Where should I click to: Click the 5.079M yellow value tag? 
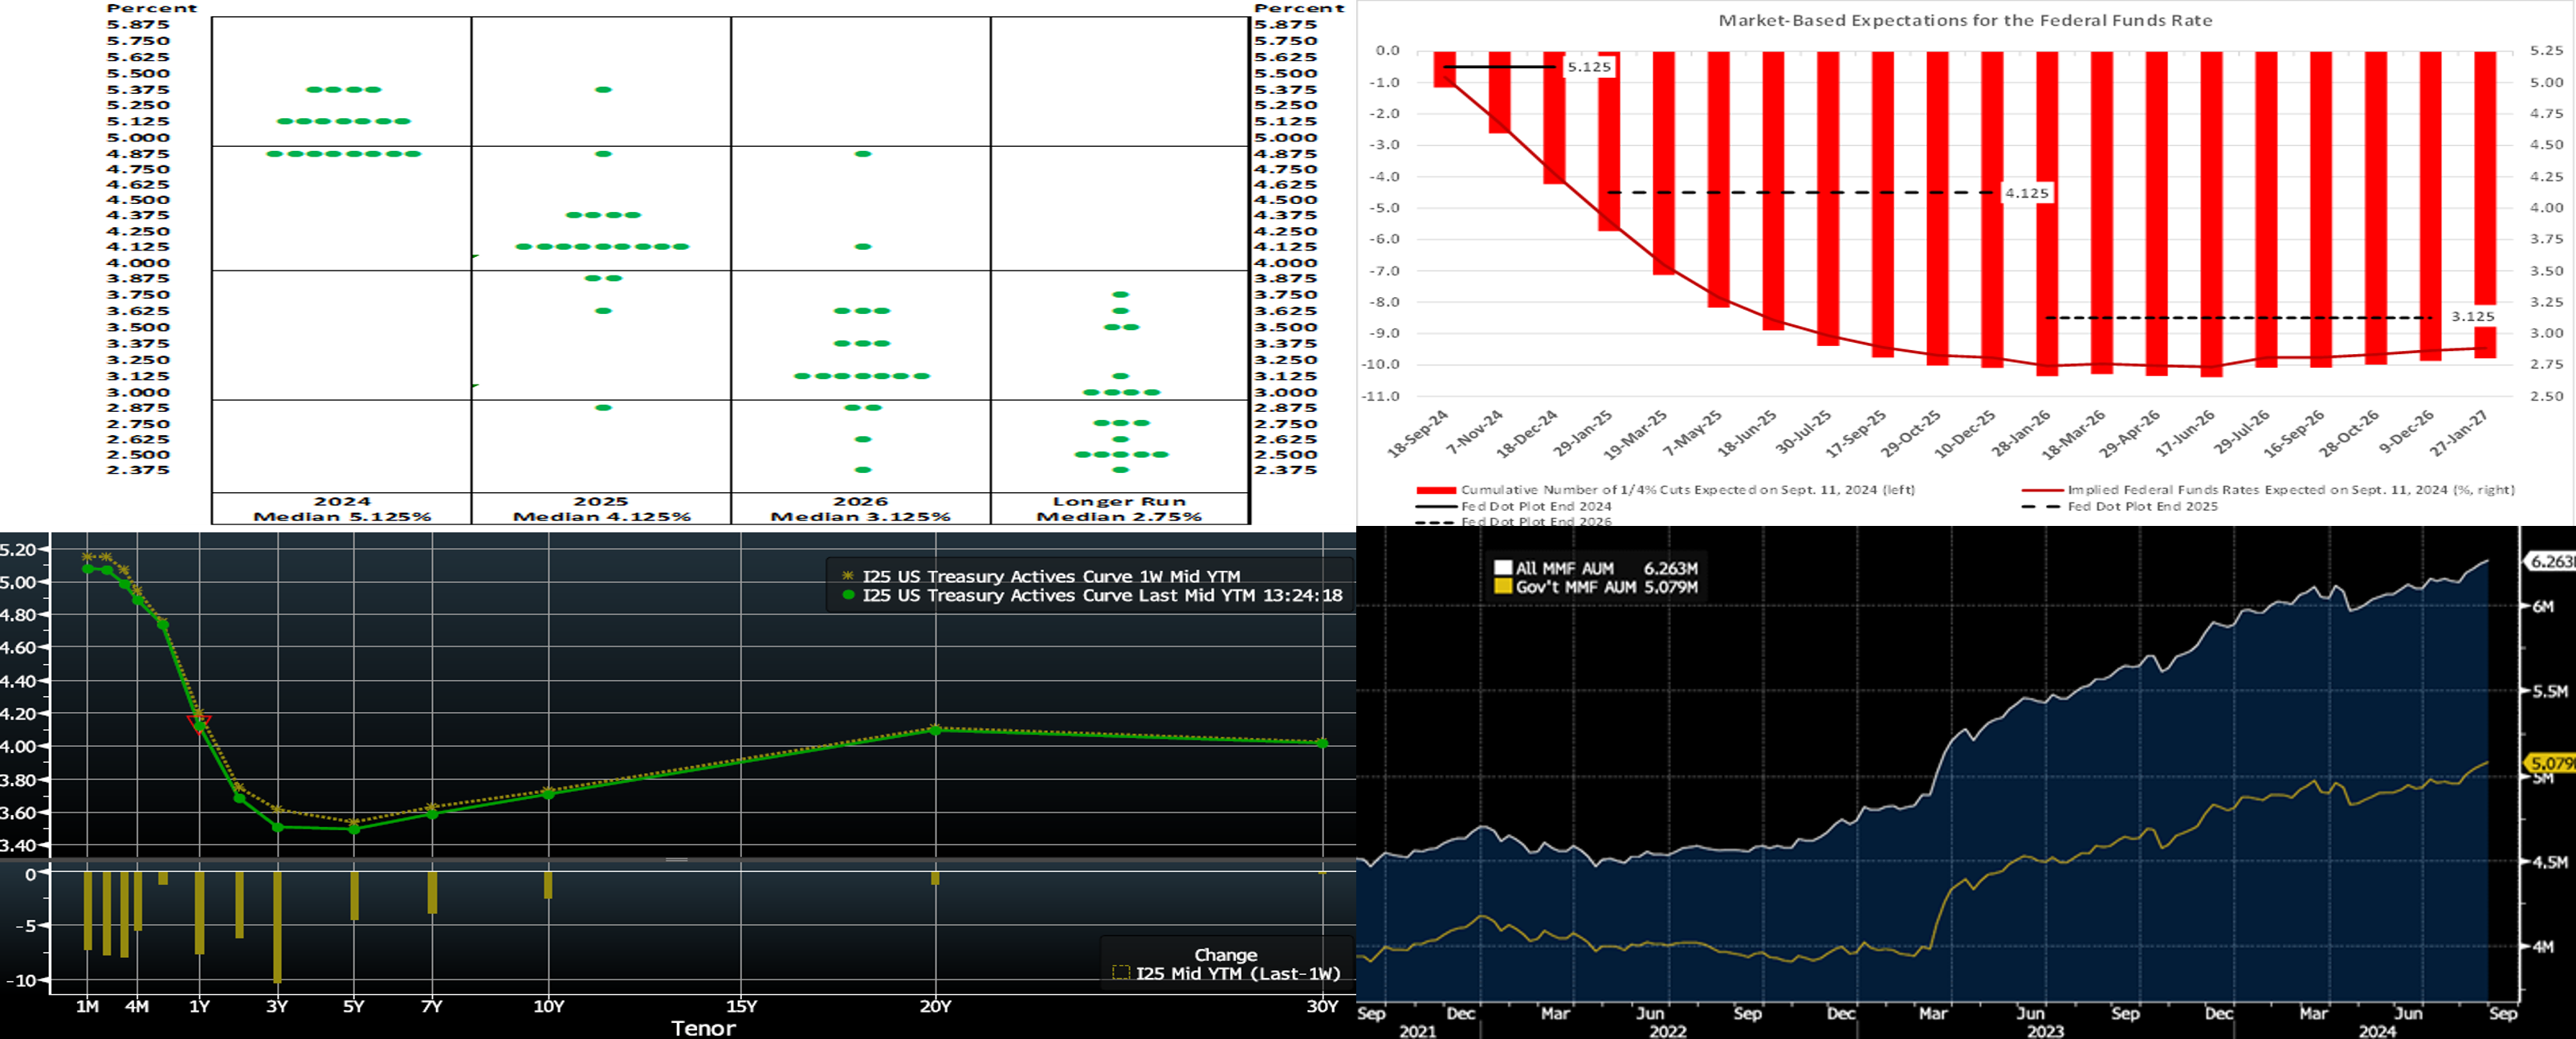click(2550, 763)
